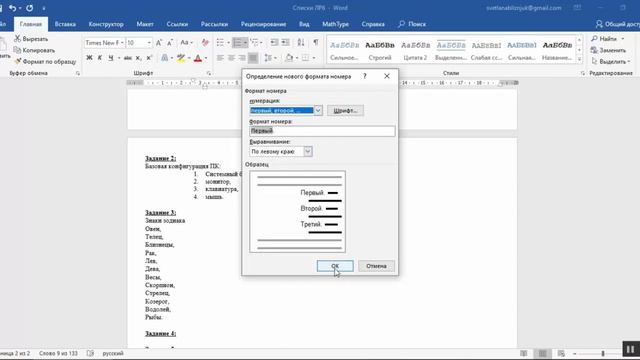Select Цитата 2 style thumbnail
Screen dimensions: 640x360
click(416, 51)
